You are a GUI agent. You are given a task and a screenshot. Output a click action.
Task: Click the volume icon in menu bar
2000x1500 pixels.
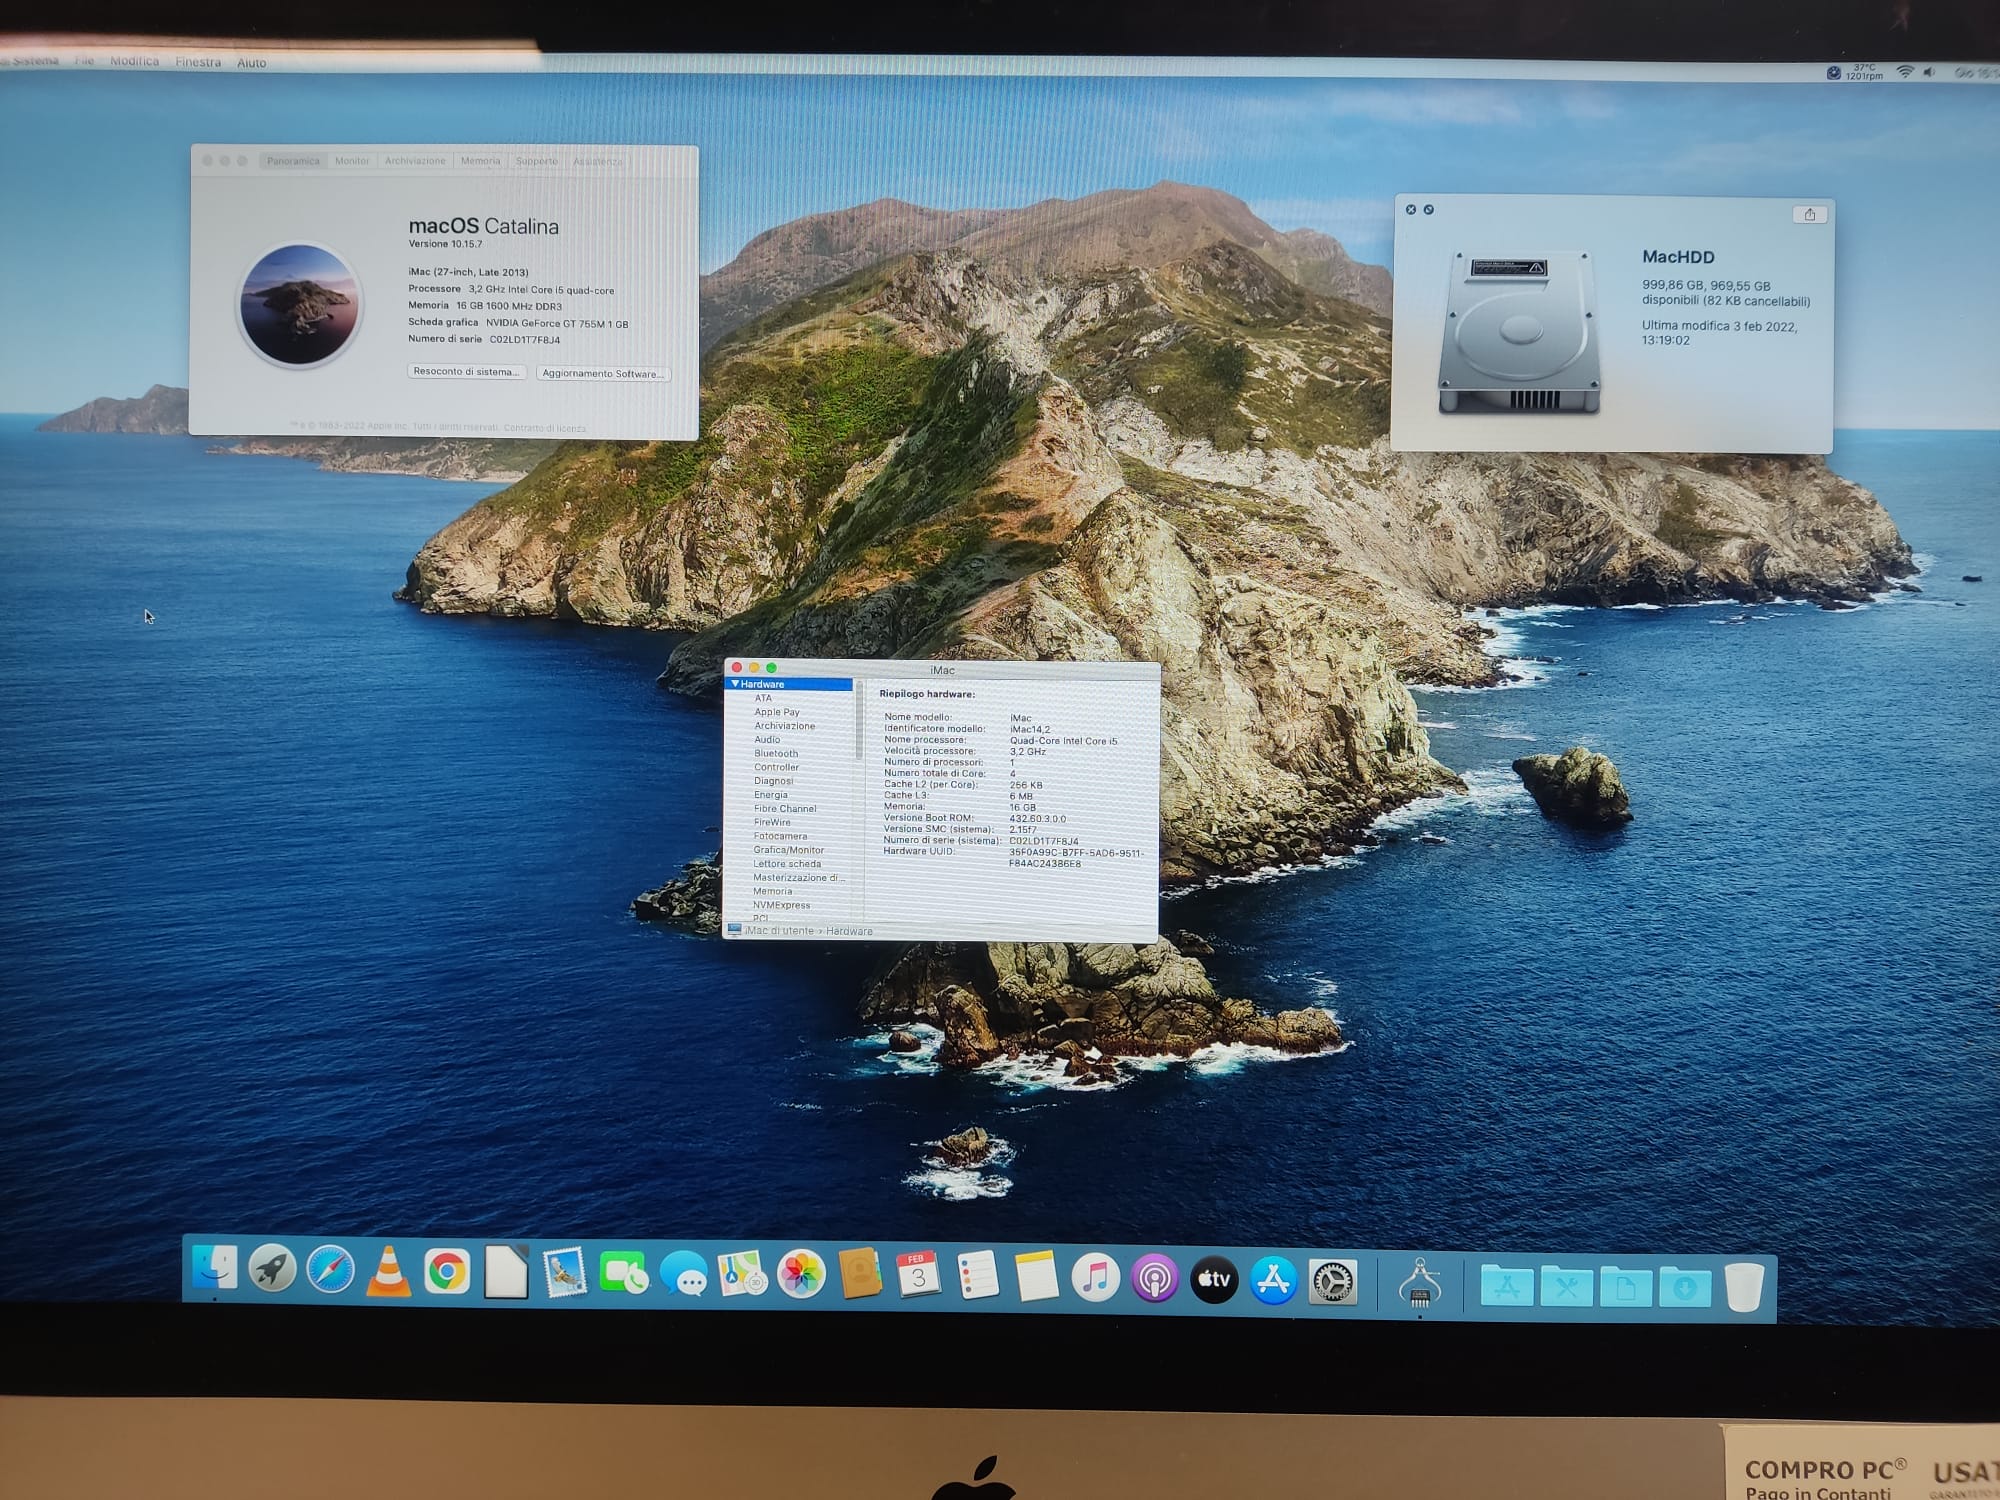[x=1930, y=72]
